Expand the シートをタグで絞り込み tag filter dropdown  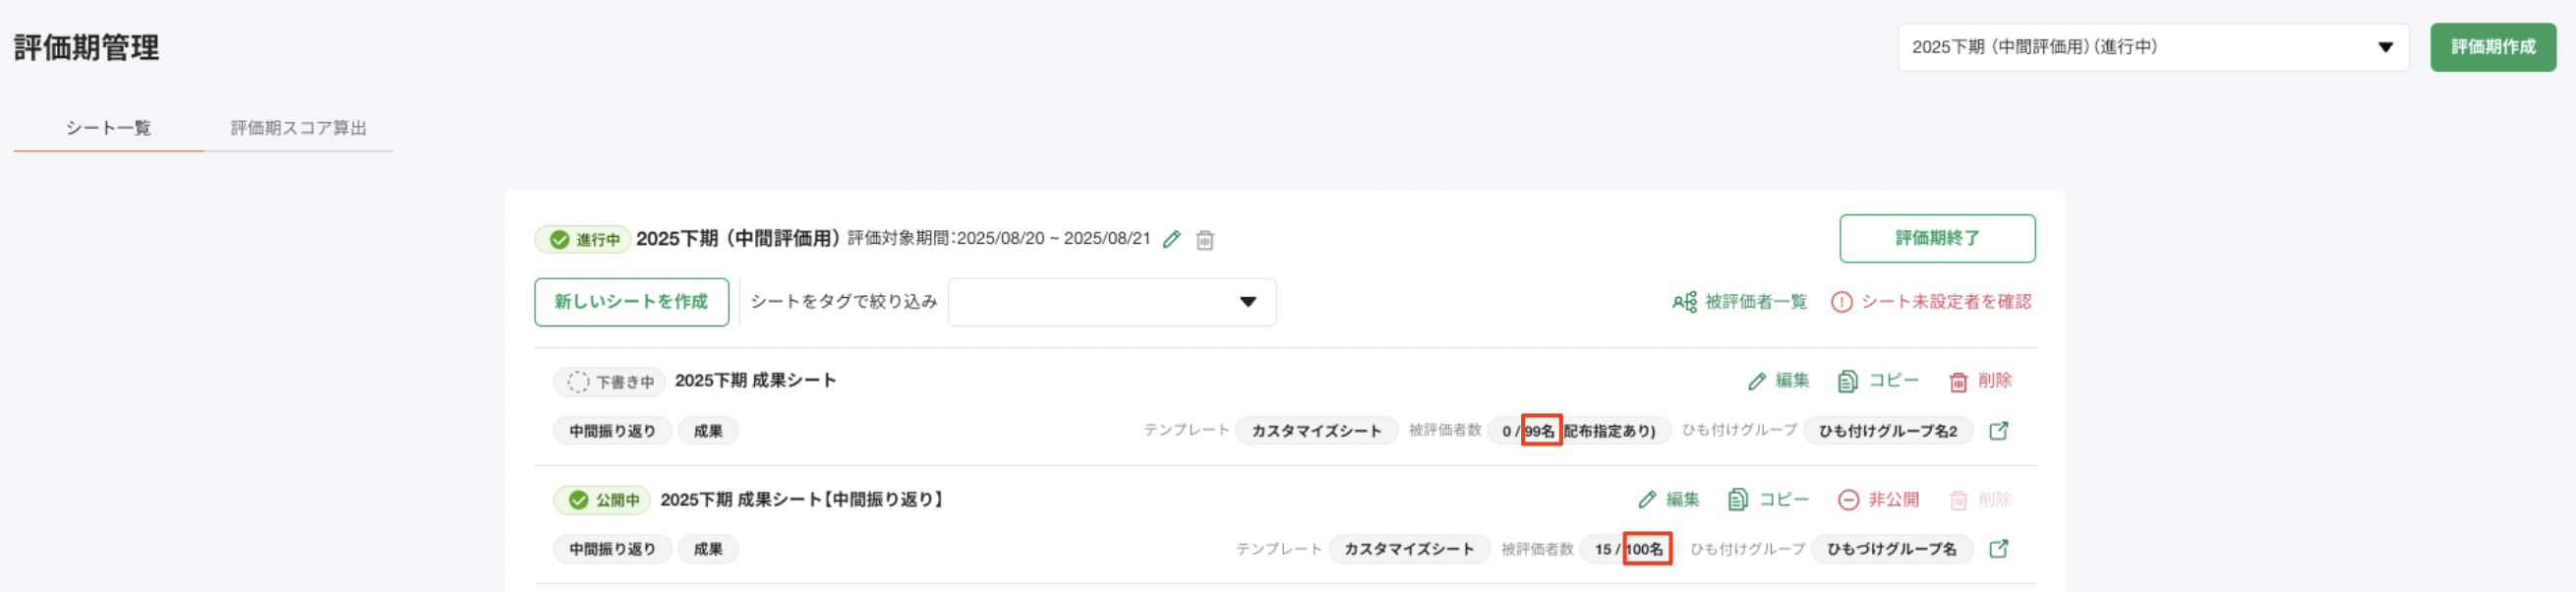[x=1111, y=302]
